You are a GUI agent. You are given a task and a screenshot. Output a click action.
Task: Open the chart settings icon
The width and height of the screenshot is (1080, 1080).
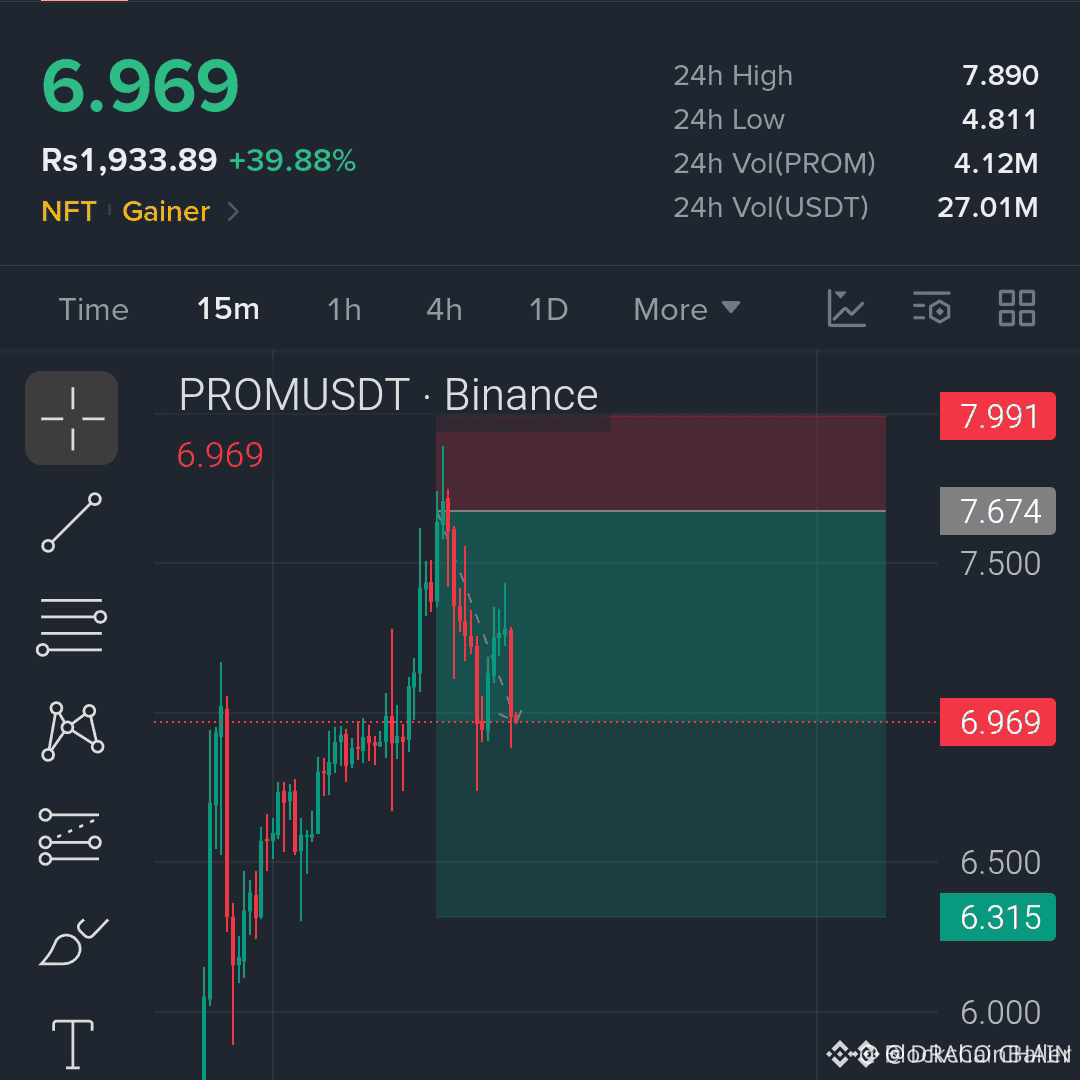pos(932,309)
